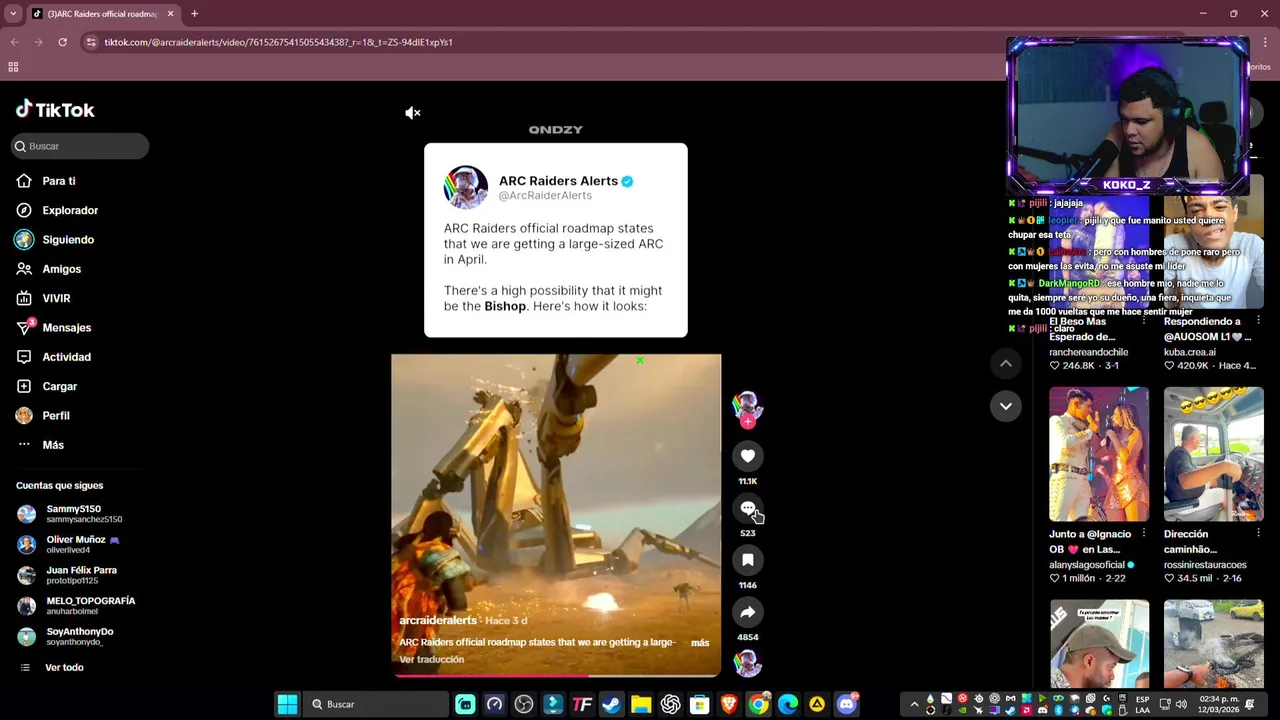Viewport: 1280px width, 720px height.
Task: Open rossiniirestauracoes creator link
Action: click(x=1203, y=565)
